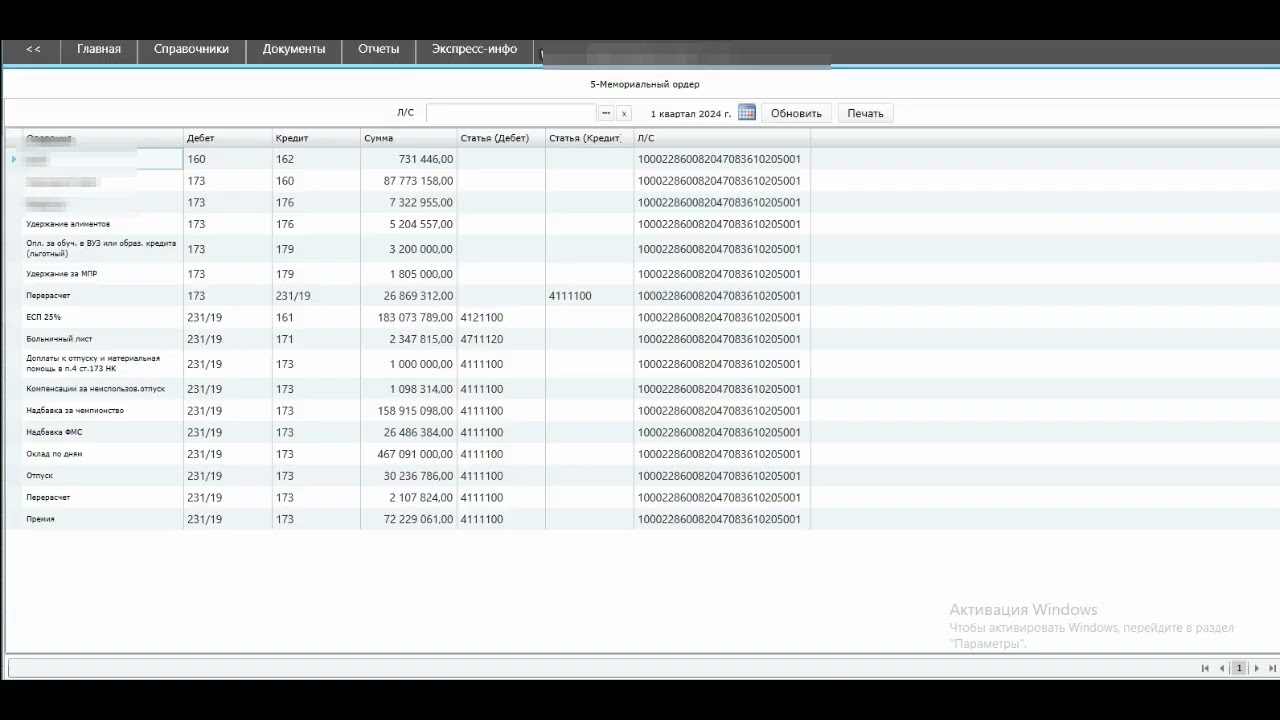The width and height of the screenshot is (1280, 720).
Task: Click the 4121100 debit article cell
Action: (x=501, y=317)
